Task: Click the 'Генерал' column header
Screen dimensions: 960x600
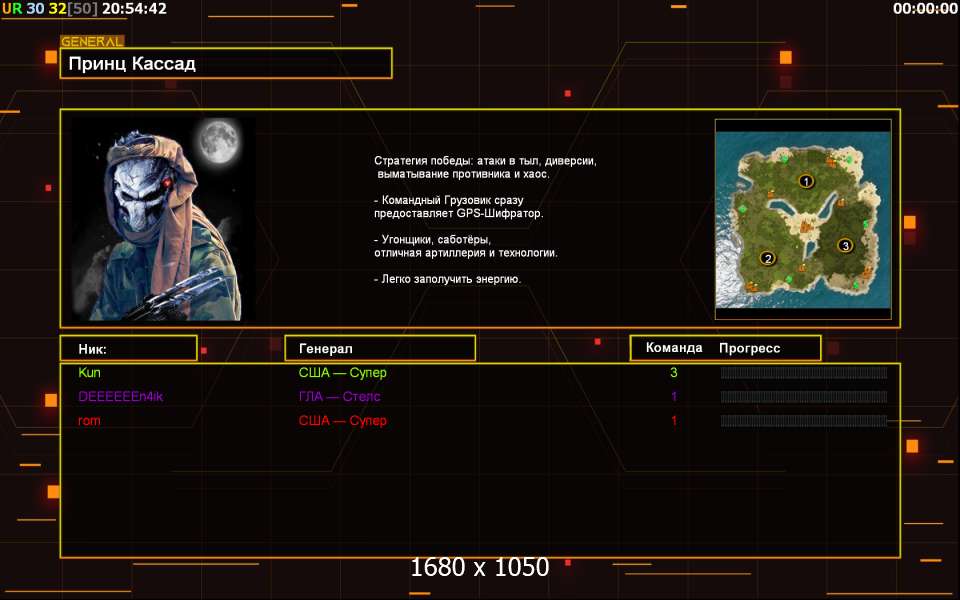Action: pyautogui.click(x=380, y=348)
